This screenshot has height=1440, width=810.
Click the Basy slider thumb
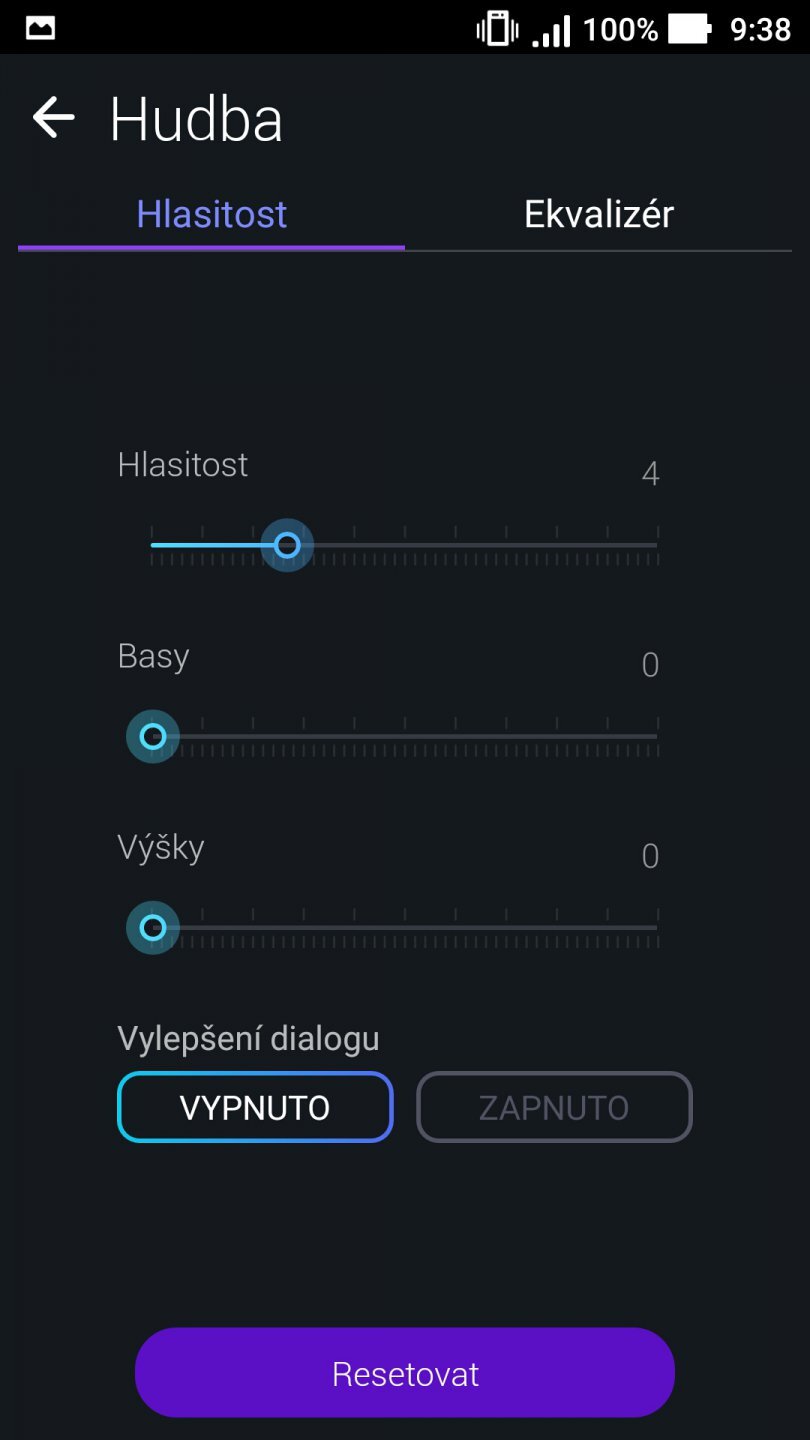click(x=152, y=737)
